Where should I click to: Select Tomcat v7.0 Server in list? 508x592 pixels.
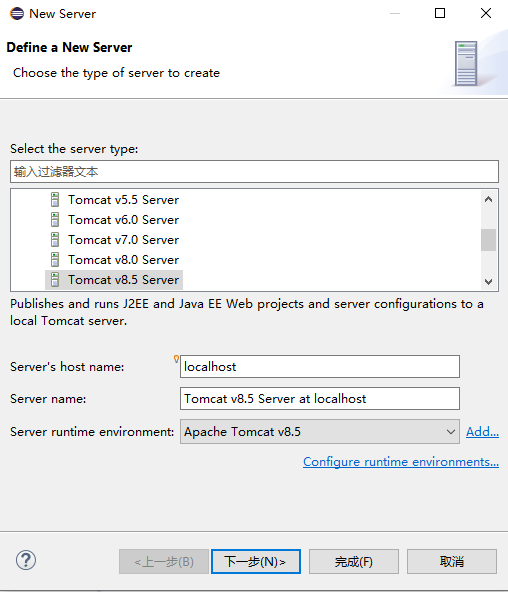coord(123,240)
